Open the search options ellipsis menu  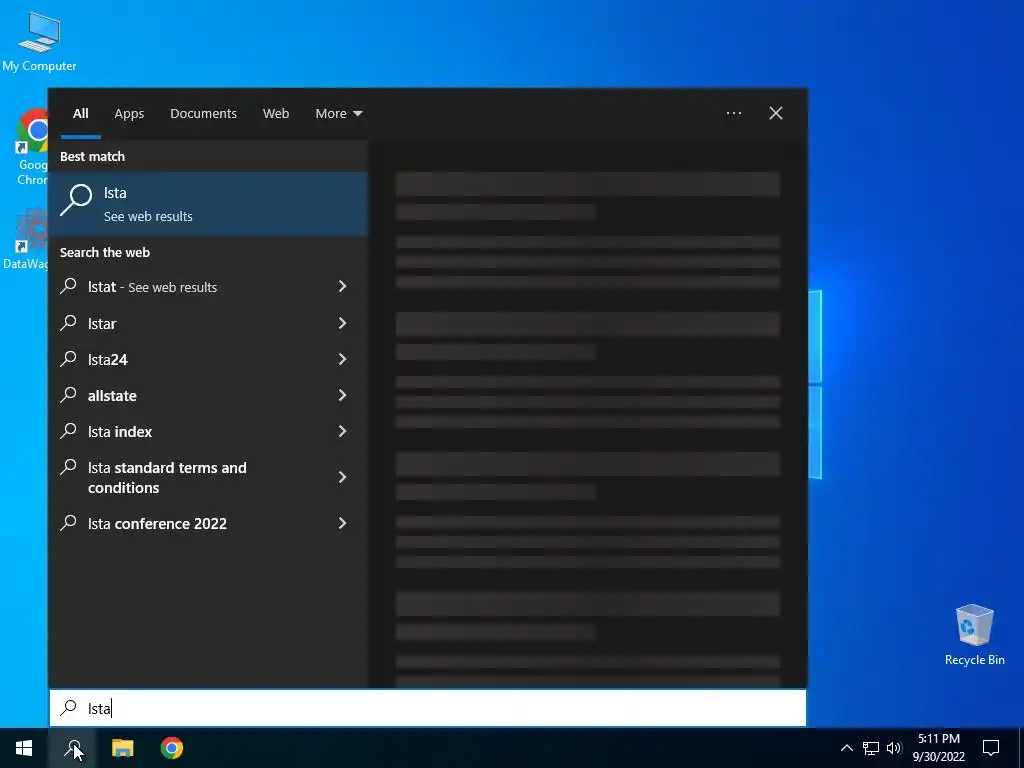pyautogui.click(x=733, y=113)
